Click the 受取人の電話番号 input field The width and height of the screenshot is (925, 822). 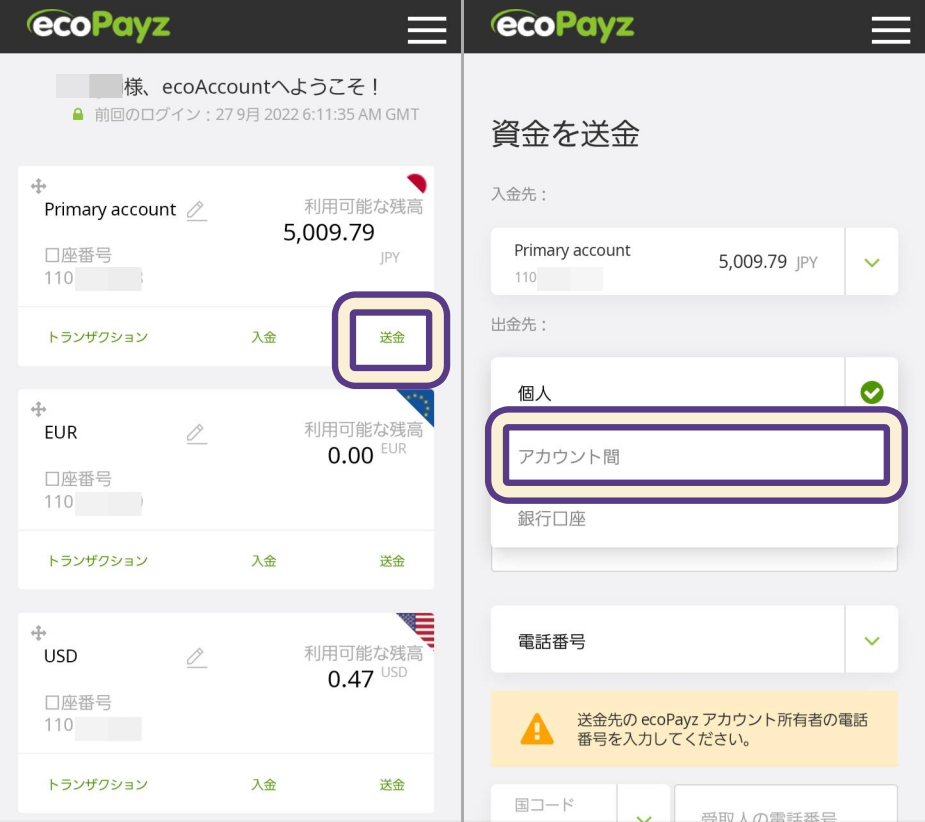click(786, 804)
